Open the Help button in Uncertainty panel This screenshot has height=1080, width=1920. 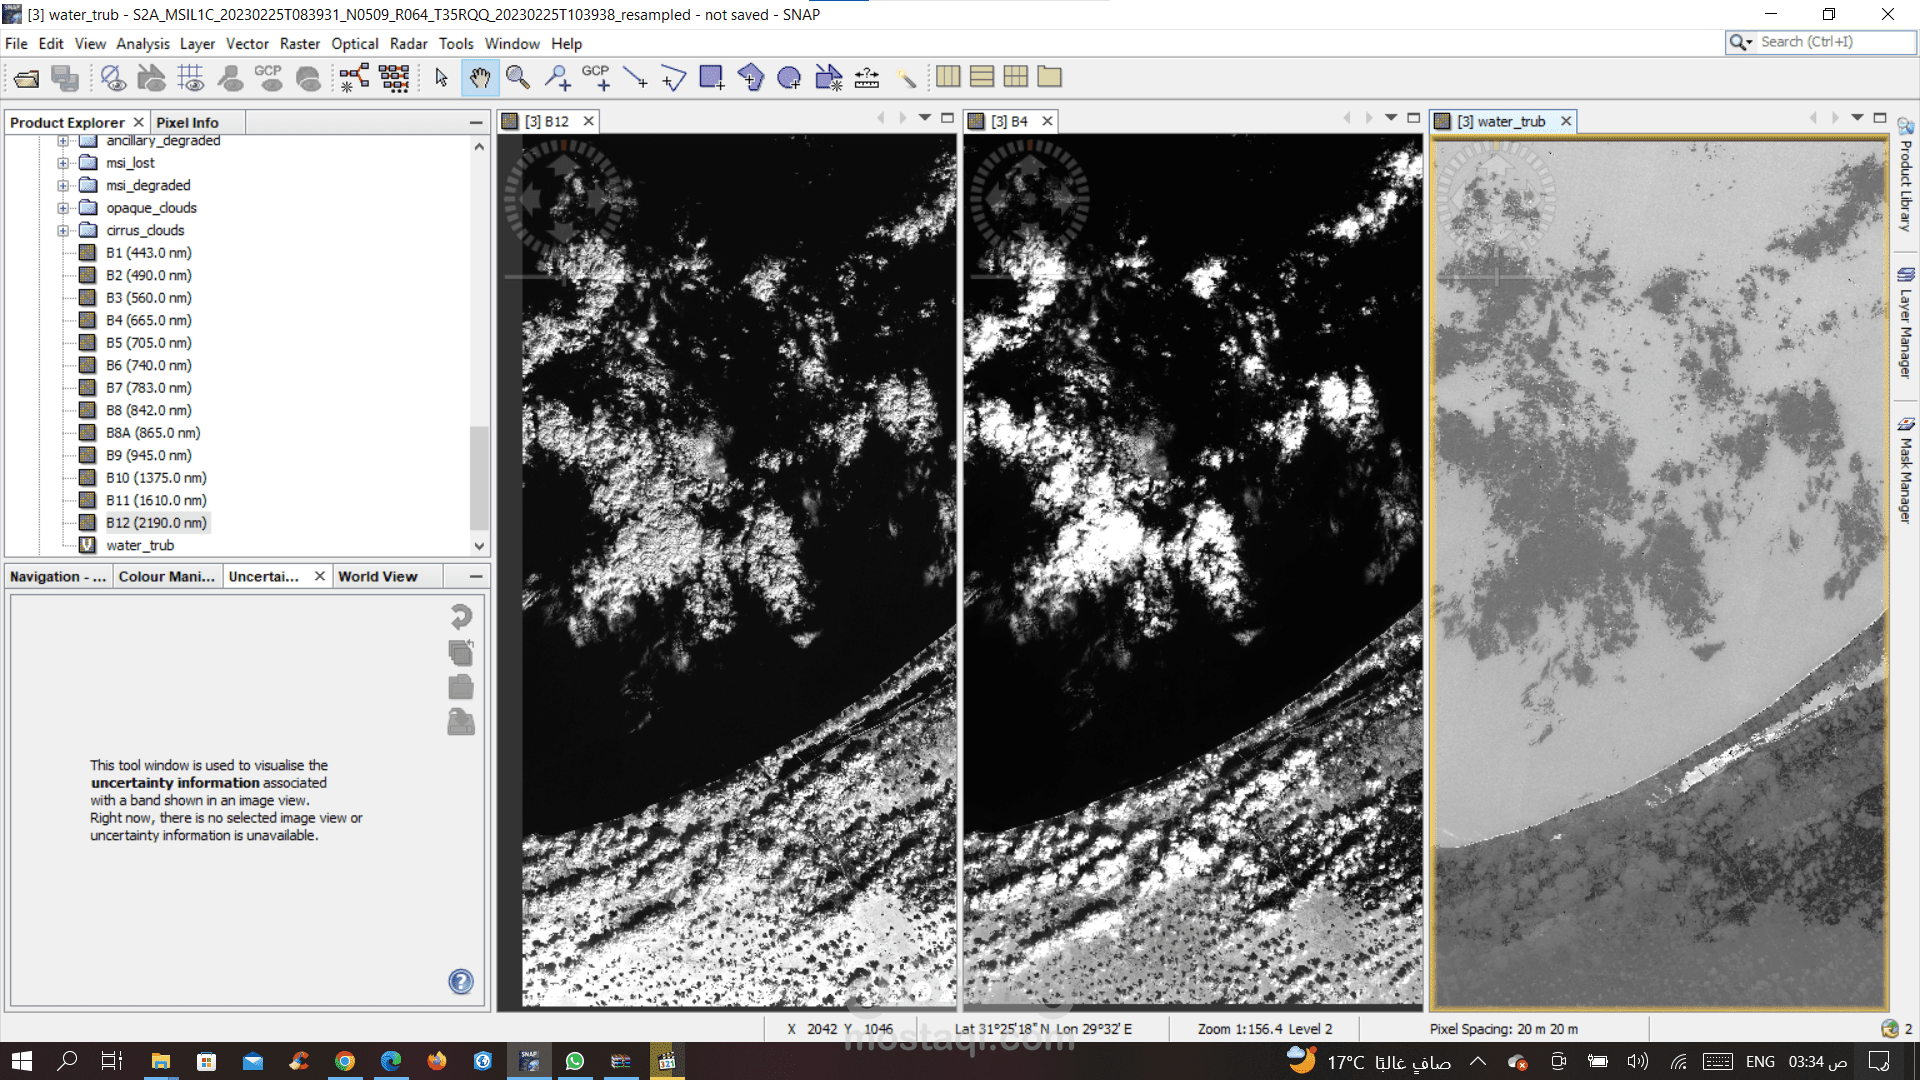point(460,982)
